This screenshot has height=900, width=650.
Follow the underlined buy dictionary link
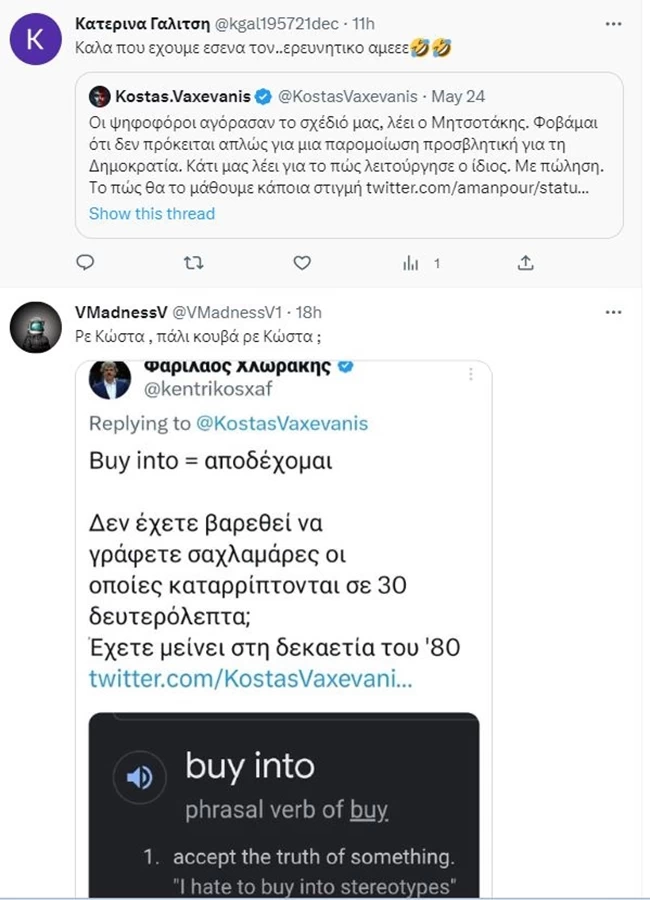tap(369, 810)
